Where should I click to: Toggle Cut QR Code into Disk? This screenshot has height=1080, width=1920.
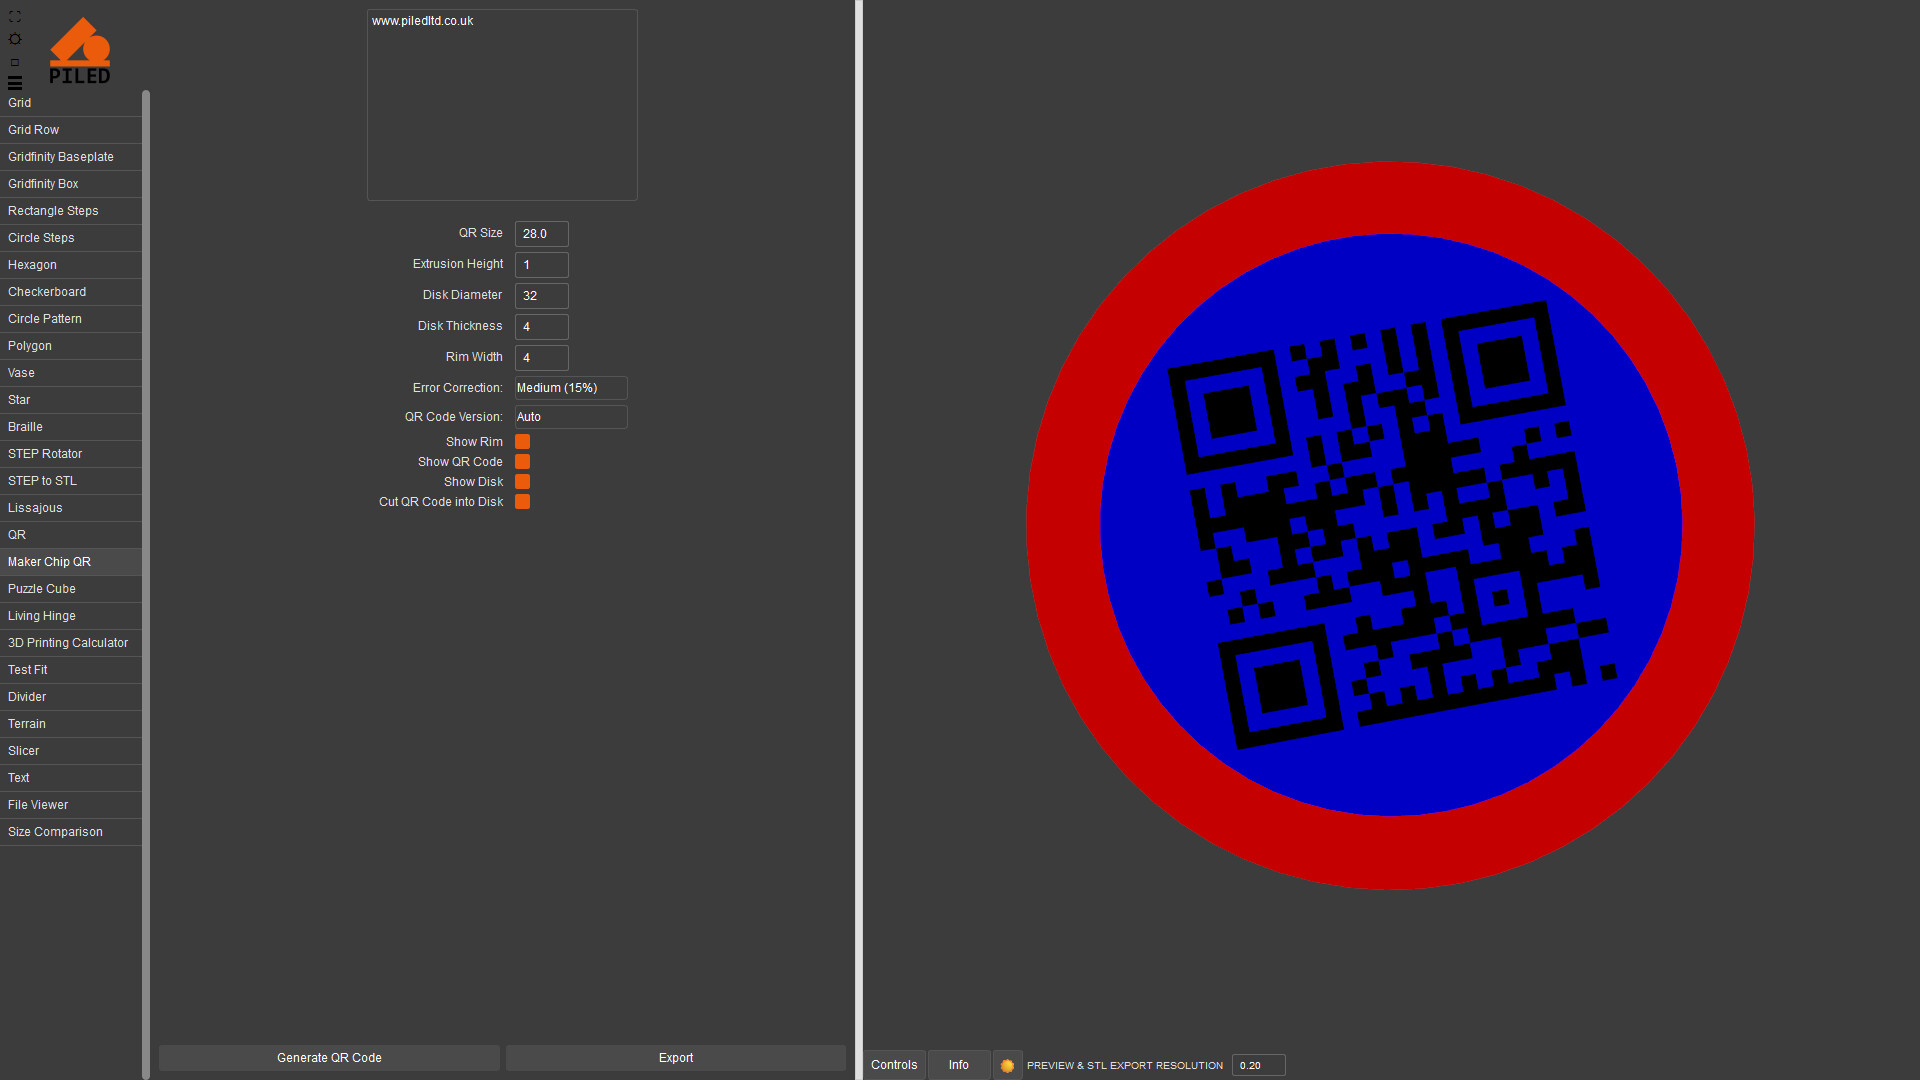pyautogui.click(x=522, y=502)
